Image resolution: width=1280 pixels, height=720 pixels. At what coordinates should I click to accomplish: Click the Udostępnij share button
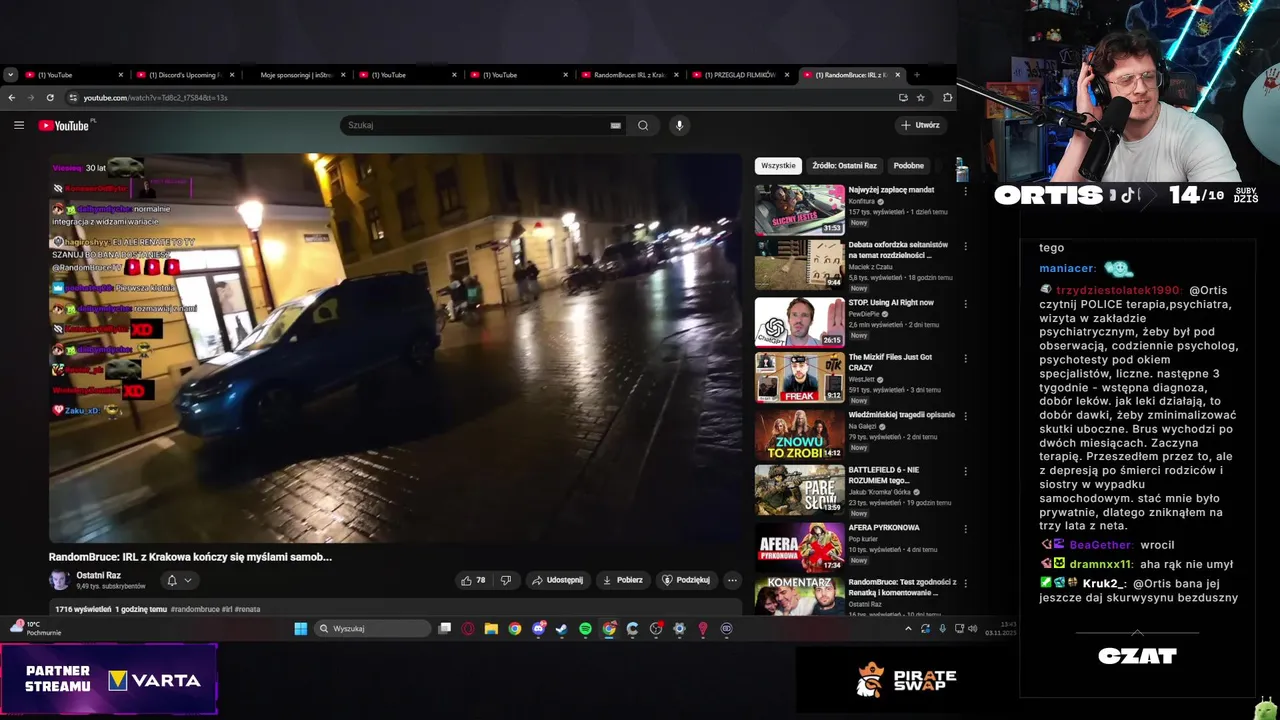[558, 580]
